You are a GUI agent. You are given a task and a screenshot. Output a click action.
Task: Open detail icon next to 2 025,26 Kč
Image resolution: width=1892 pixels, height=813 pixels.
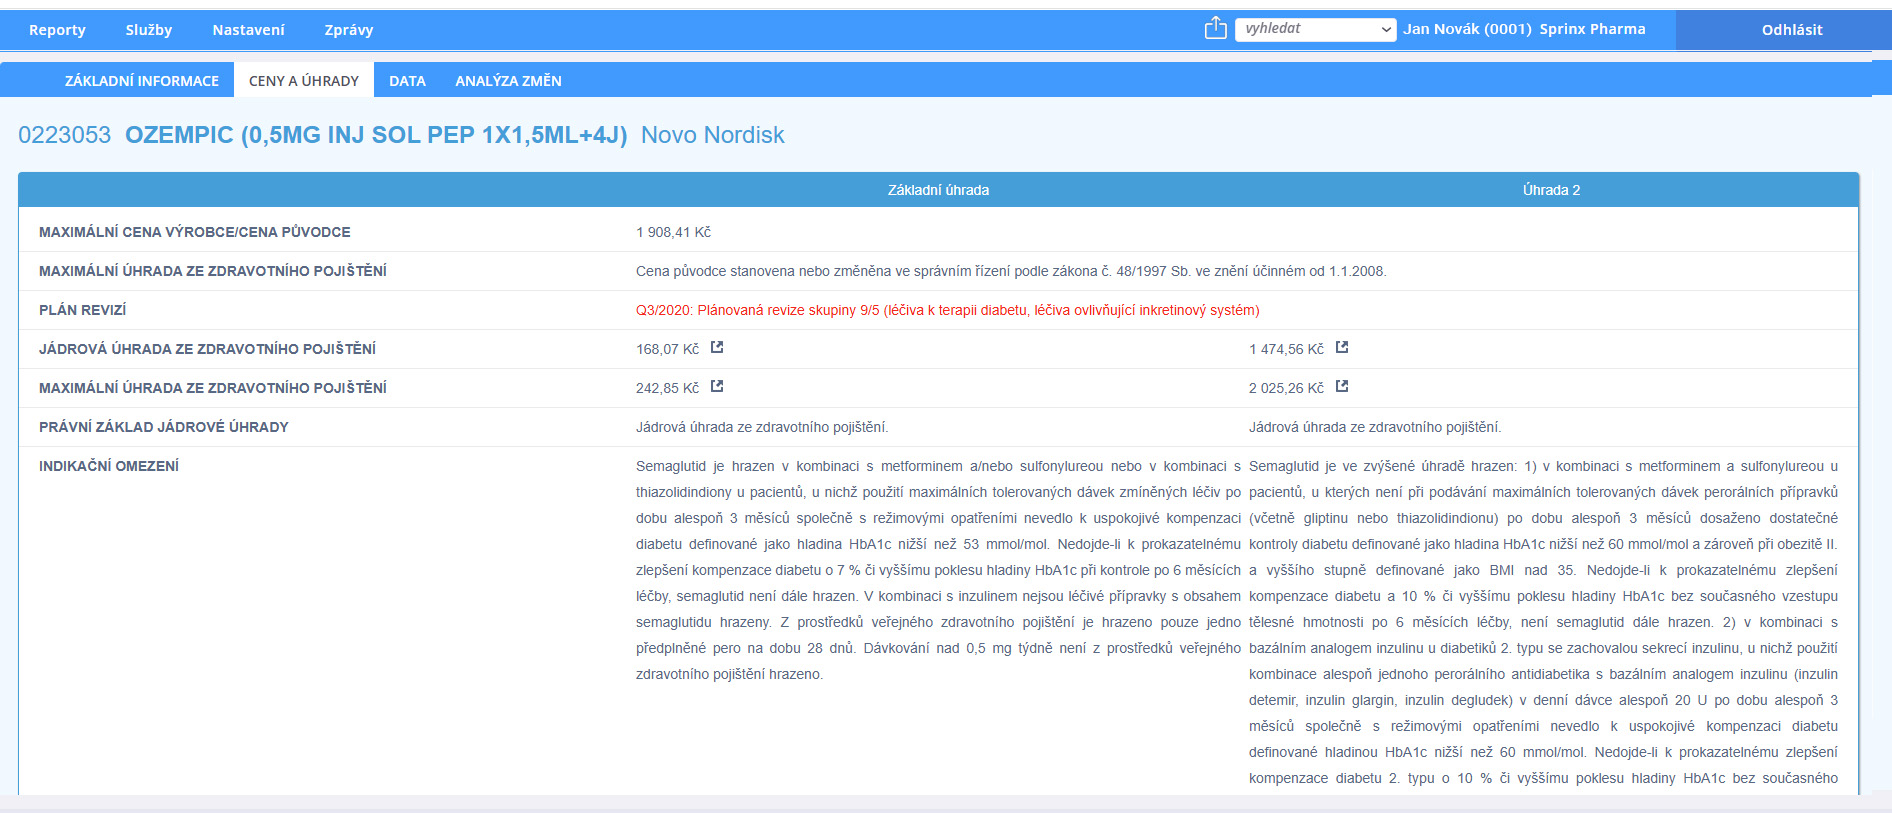point(1342,386)
